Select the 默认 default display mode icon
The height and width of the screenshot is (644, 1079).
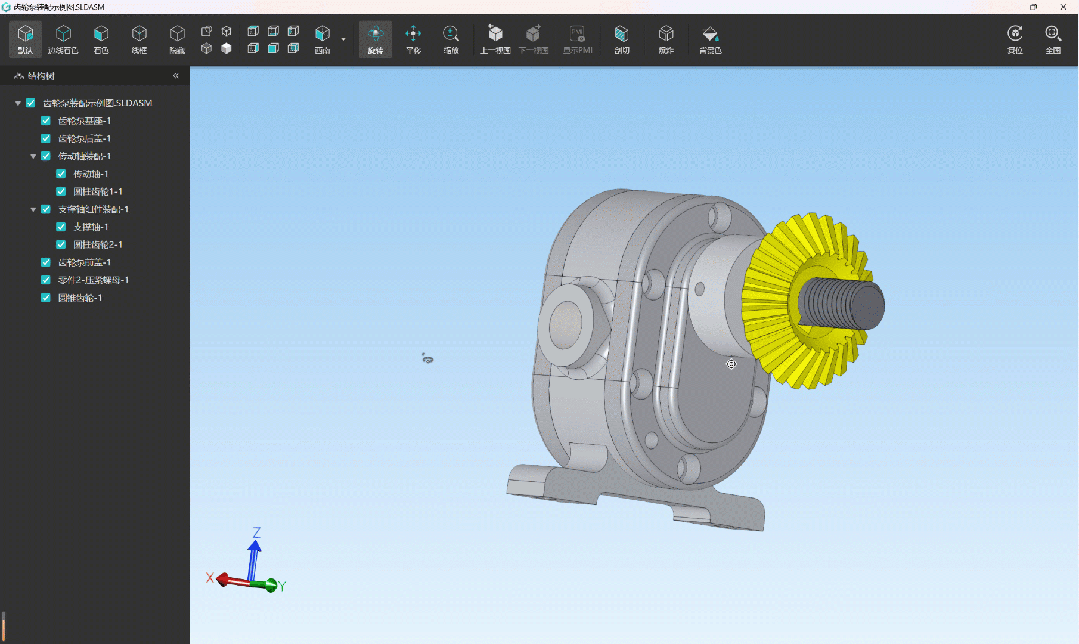point(25,39)
